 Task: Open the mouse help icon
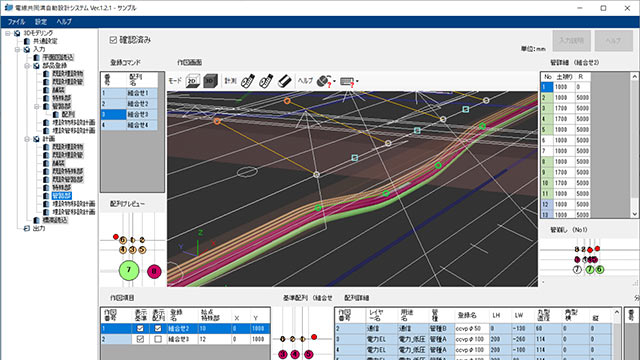(324, 81)
